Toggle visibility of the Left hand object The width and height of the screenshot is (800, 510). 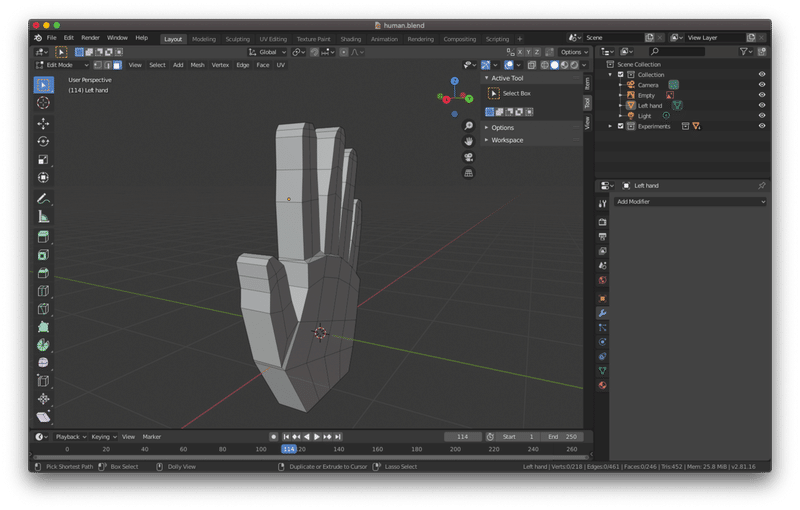pos(762,105)
